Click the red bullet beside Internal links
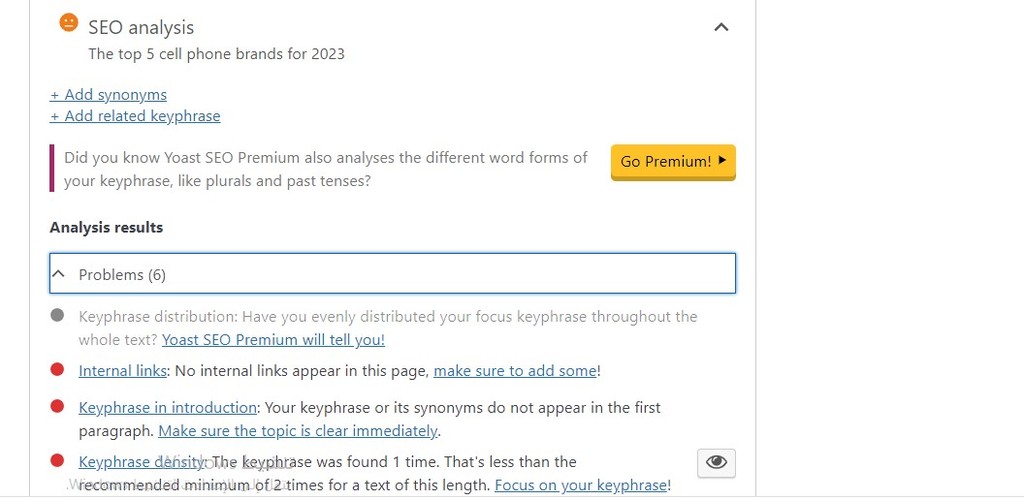1024x500 pixels. coord(57,369)
